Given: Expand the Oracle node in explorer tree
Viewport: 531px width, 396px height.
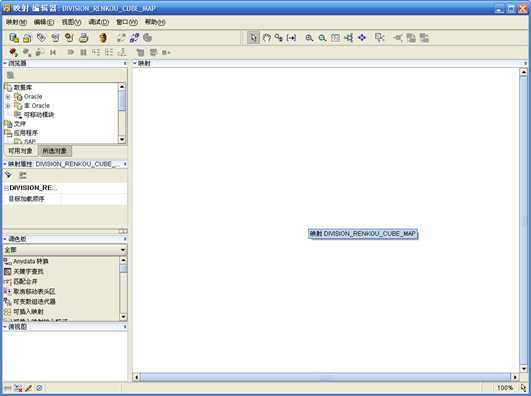Looking at the screenshot, I should tap(8, 97).
